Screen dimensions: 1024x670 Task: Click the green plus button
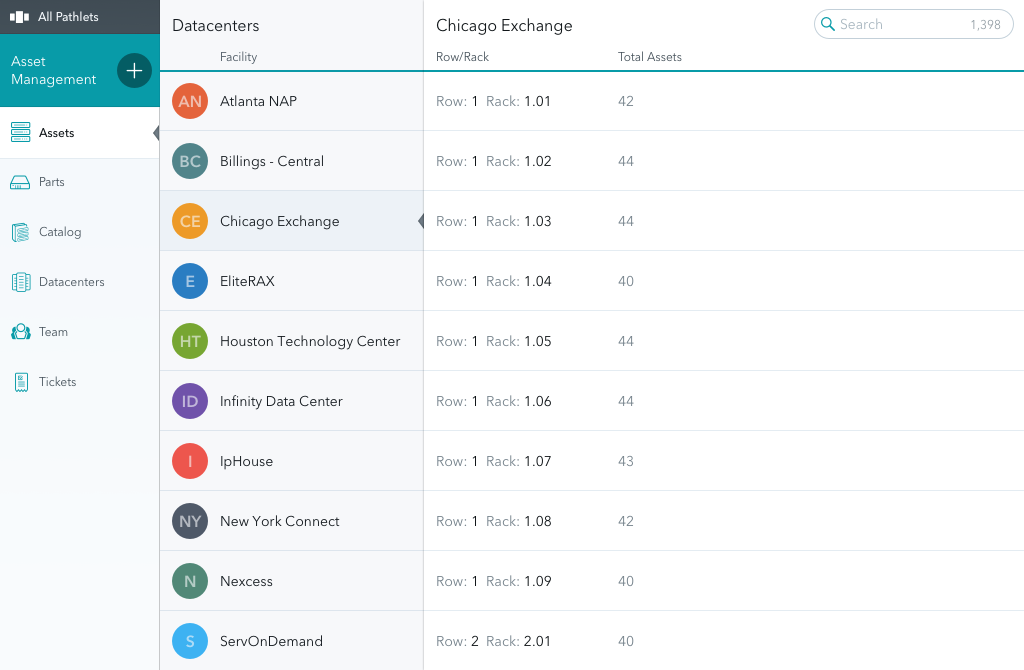[133, 70]
